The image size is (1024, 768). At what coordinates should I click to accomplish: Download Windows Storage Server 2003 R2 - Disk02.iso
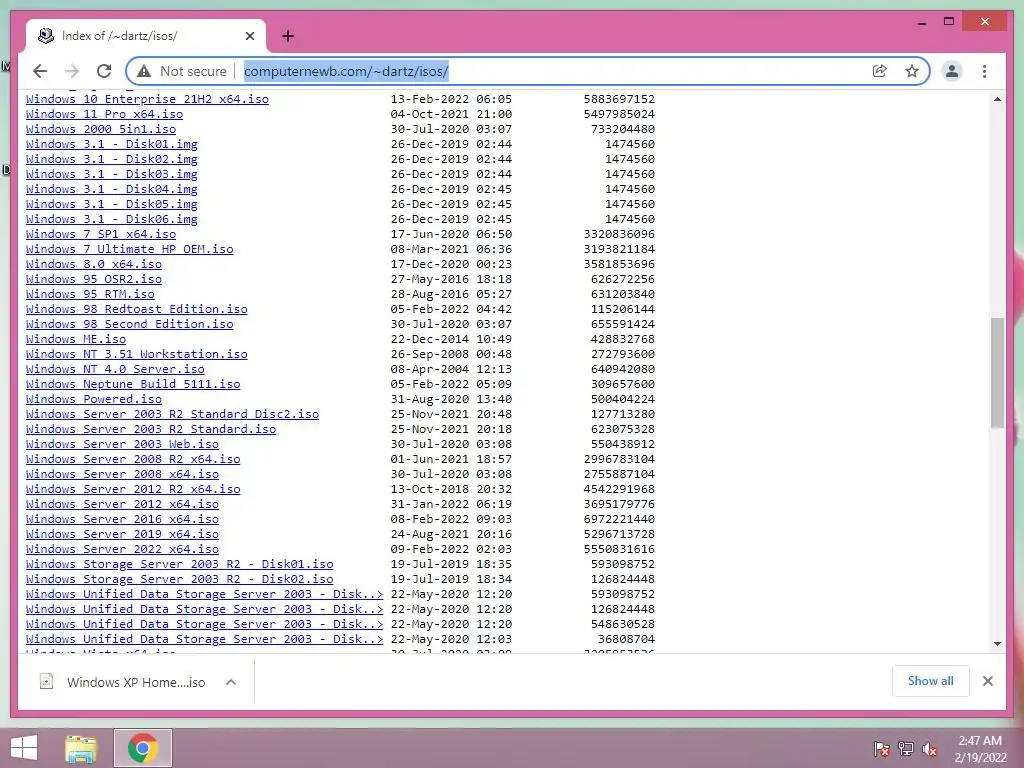pos(180,580)
